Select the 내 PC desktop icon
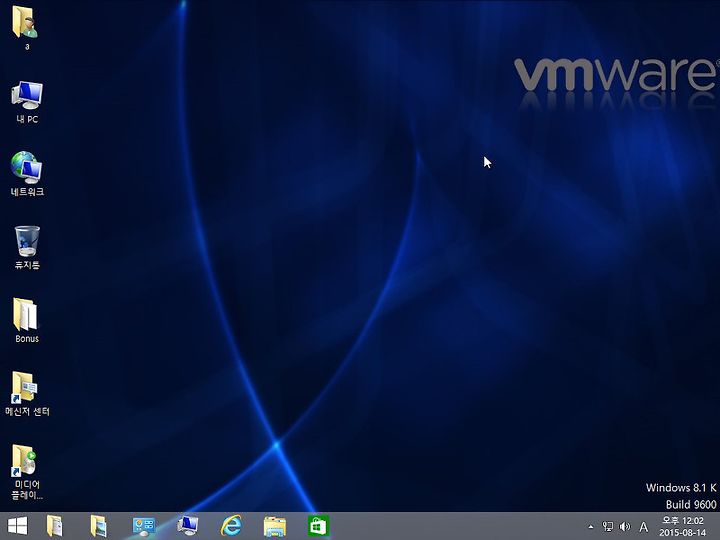Screen dimensions: 720x540 [27, 102]
